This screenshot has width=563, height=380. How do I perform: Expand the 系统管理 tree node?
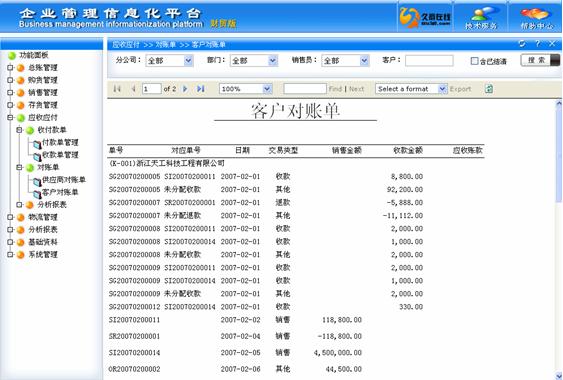(10, 255)
